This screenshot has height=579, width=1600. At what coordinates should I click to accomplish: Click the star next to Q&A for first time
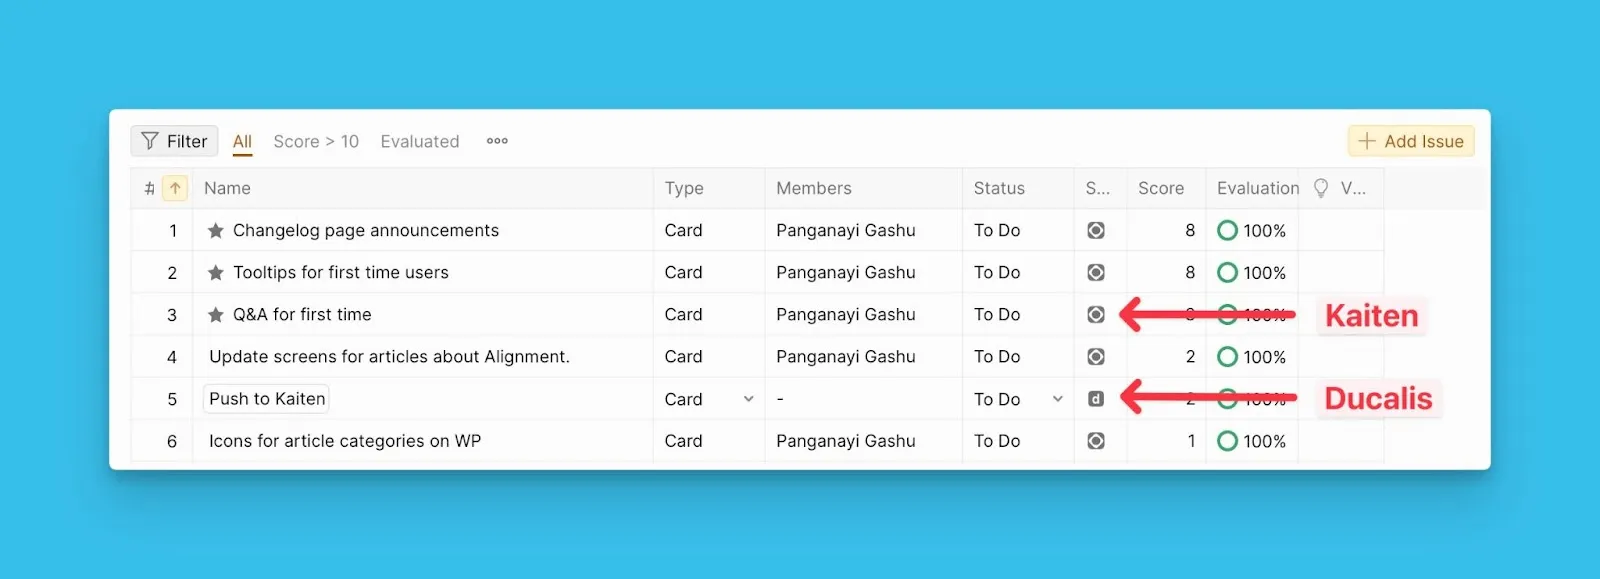coord(215,315)
